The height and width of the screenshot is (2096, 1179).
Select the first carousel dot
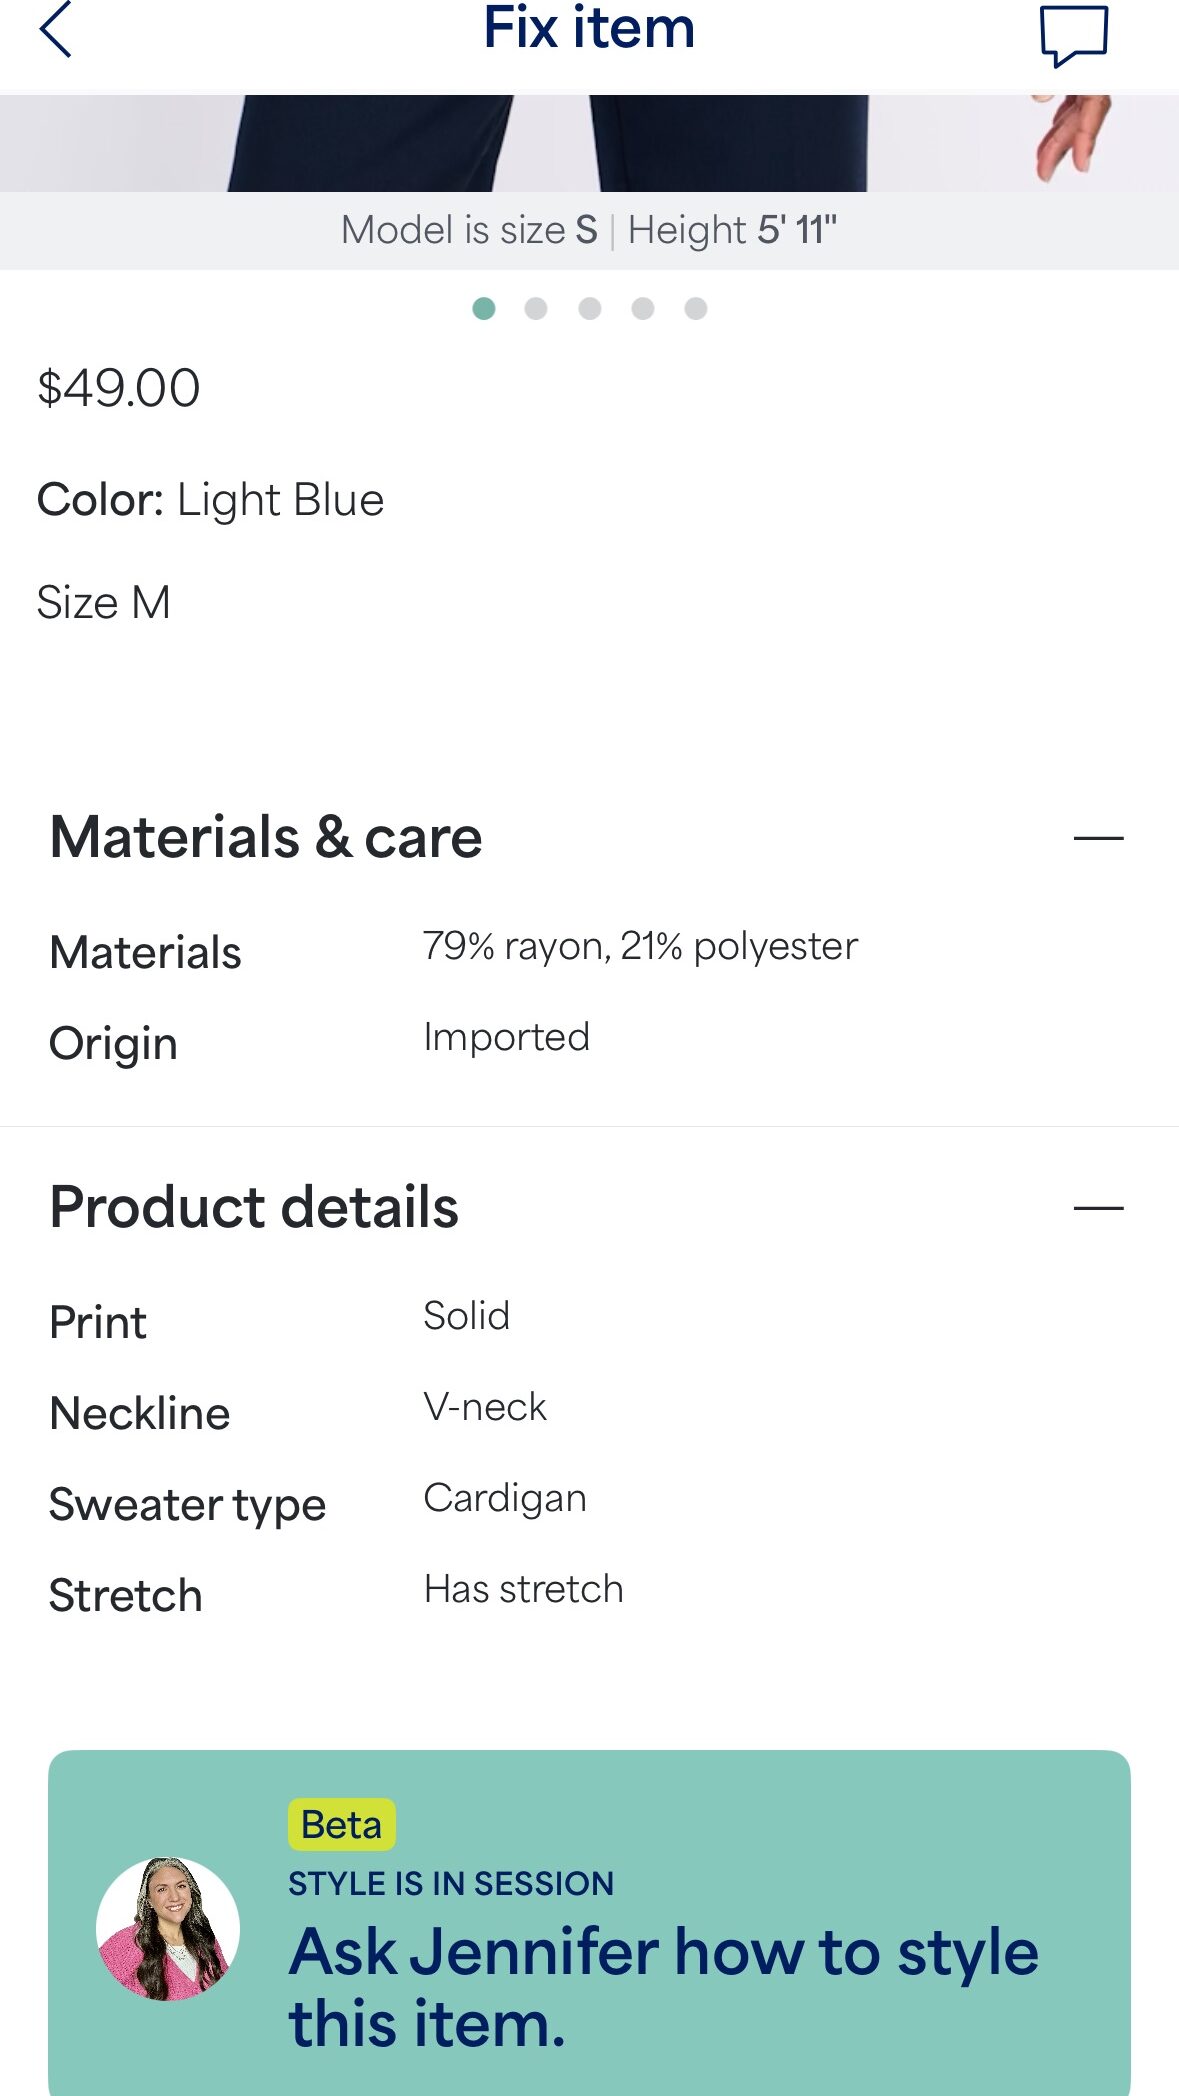click(x=484, y=309)
